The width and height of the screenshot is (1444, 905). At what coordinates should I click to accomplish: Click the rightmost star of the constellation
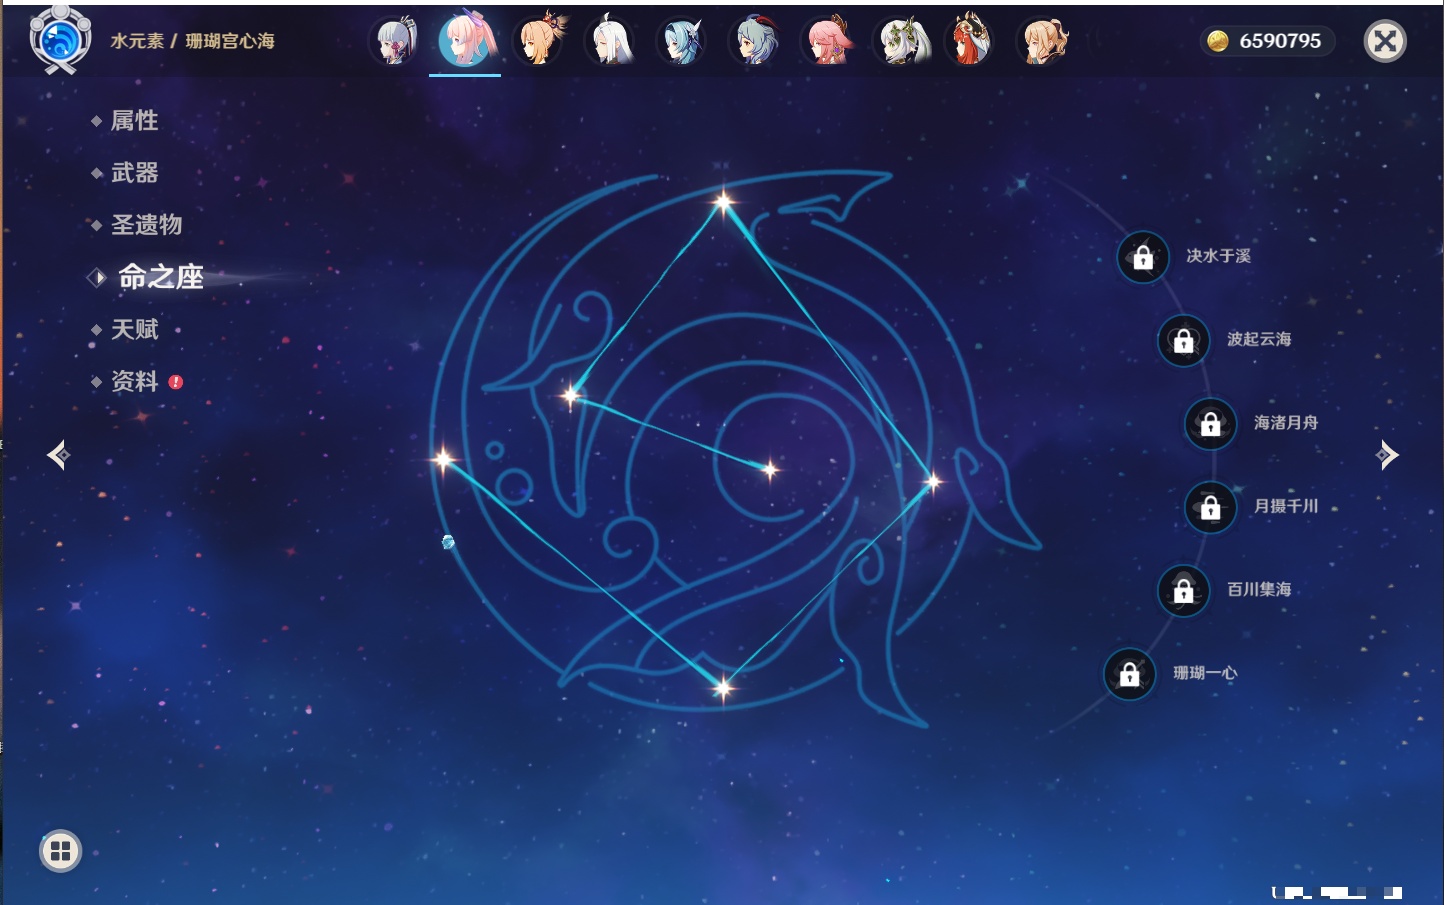pos(932,482)
